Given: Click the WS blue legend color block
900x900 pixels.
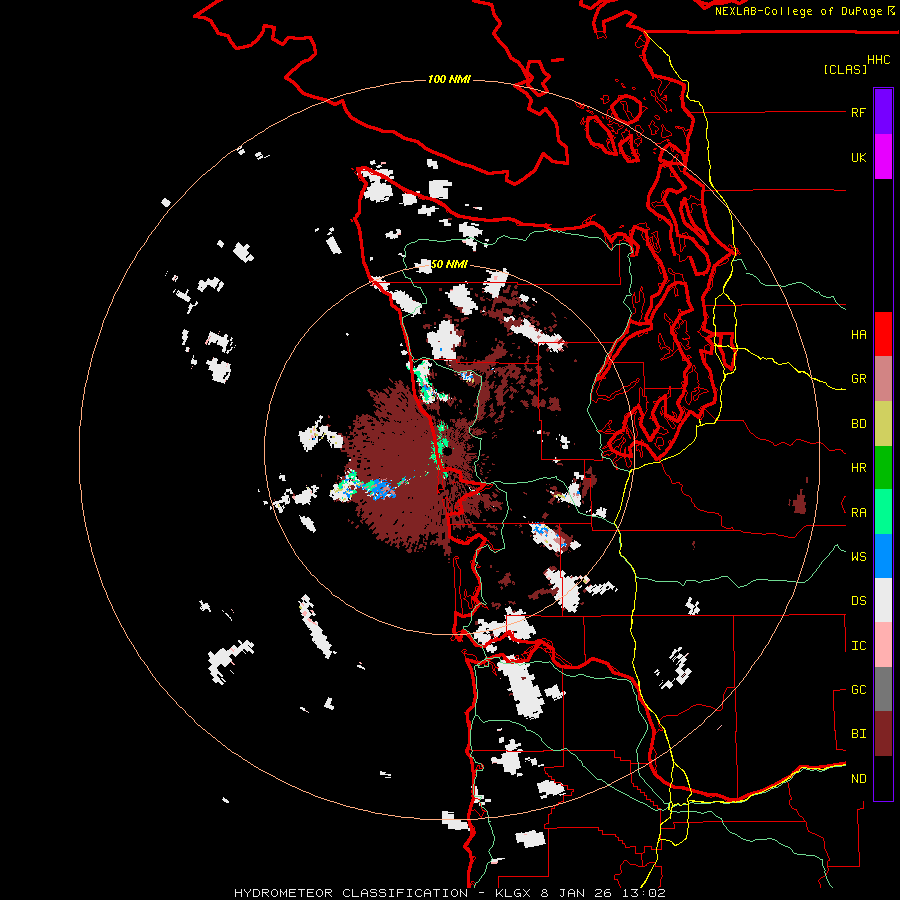Looking at the screenshot, I should coord(883,556).
